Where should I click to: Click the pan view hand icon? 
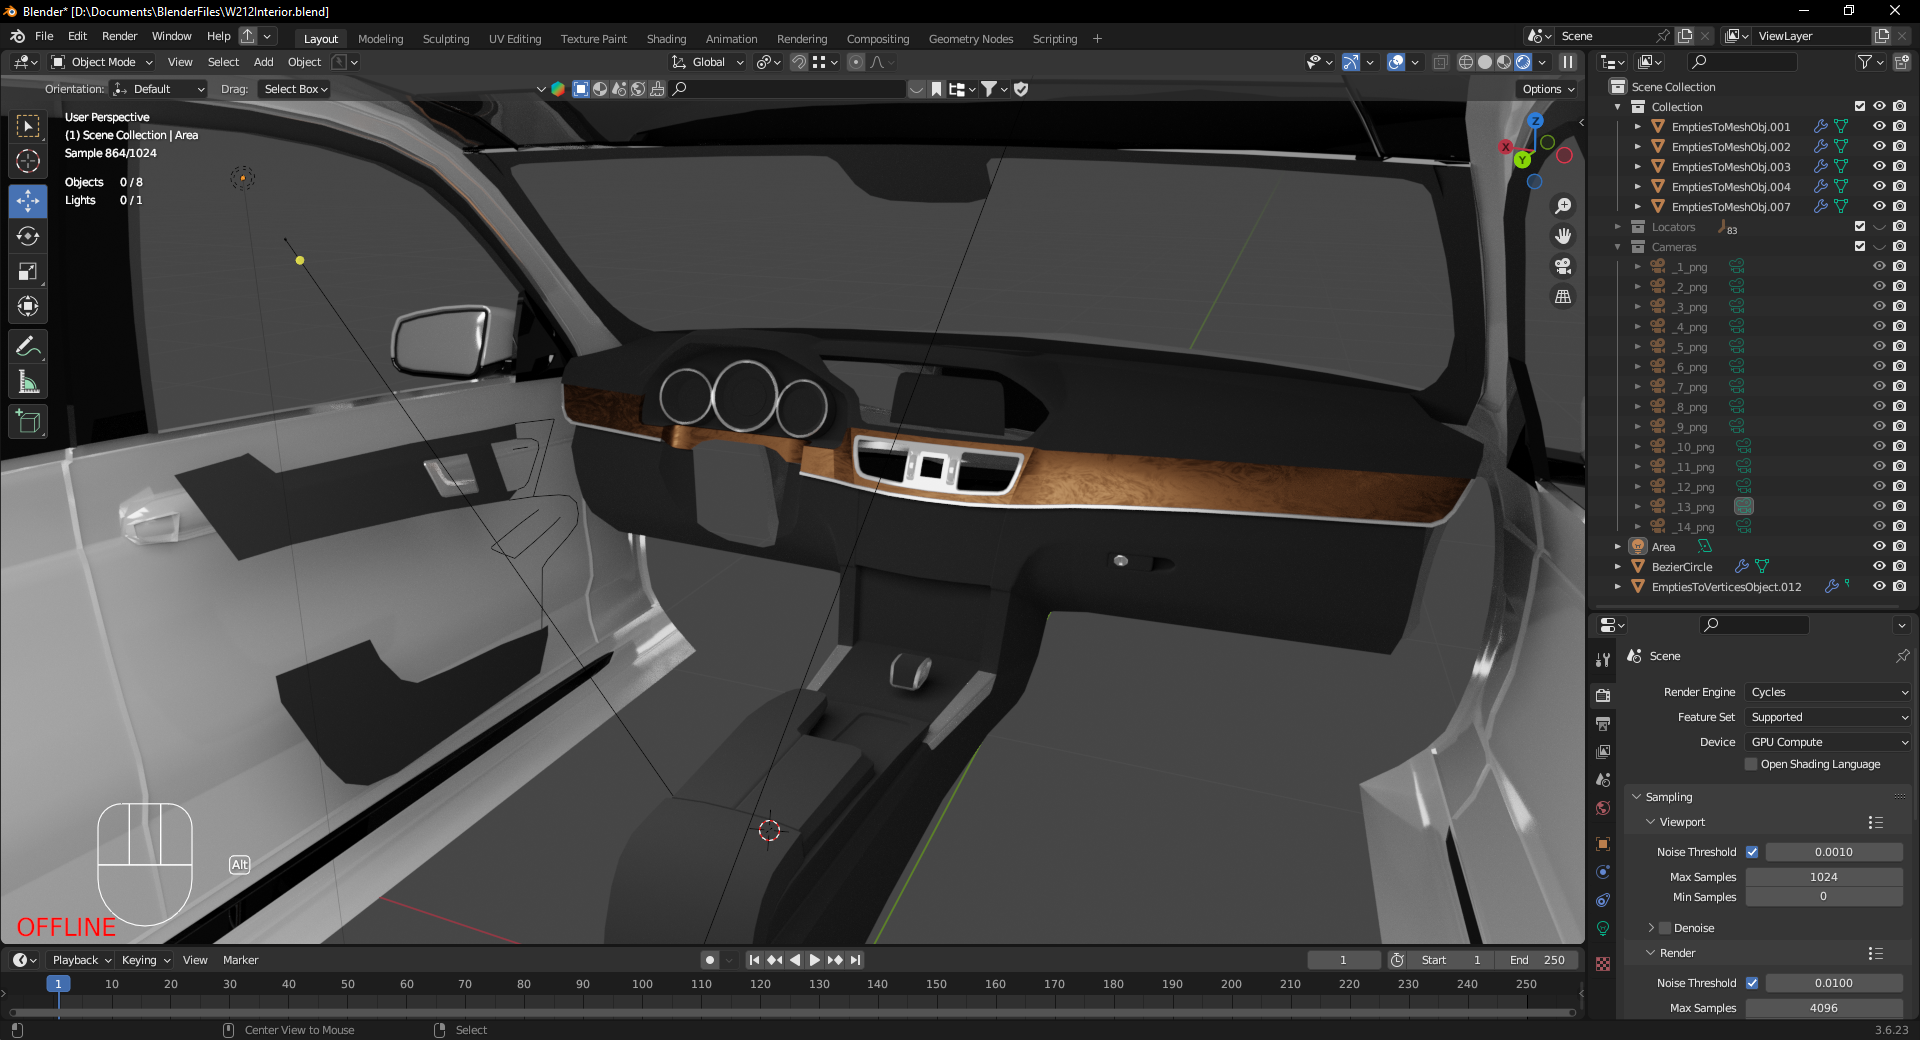coord(1563,236)
